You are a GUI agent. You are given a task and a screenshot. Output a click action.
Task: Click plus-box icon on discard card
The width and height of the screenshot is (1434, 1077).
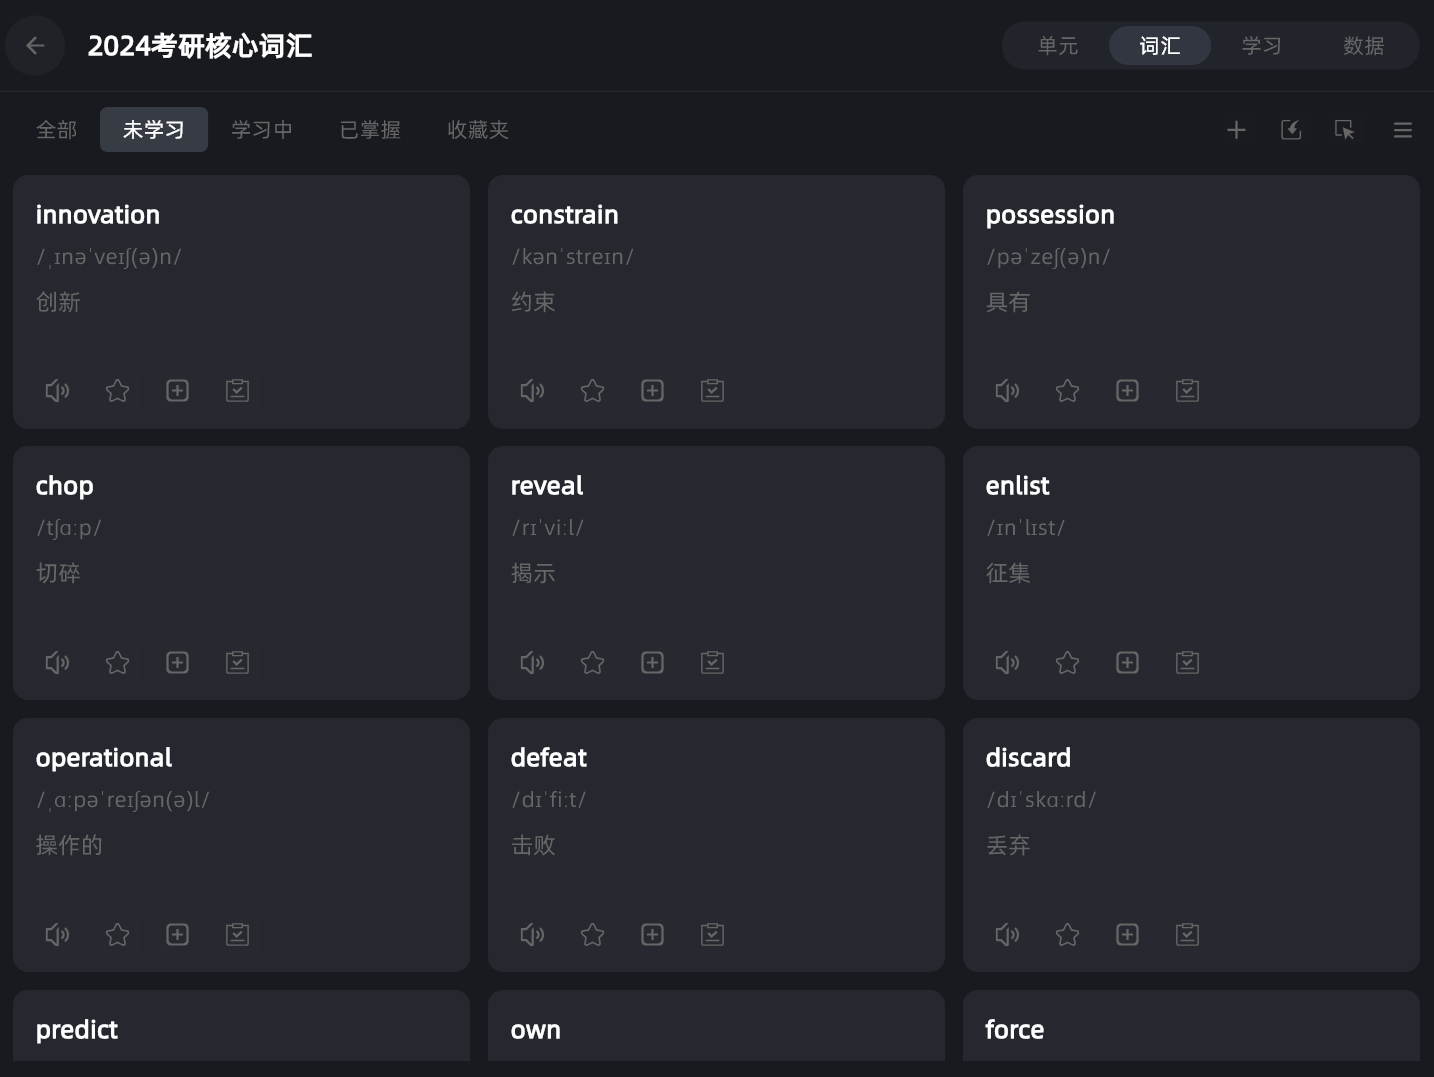coord(1127,935)
